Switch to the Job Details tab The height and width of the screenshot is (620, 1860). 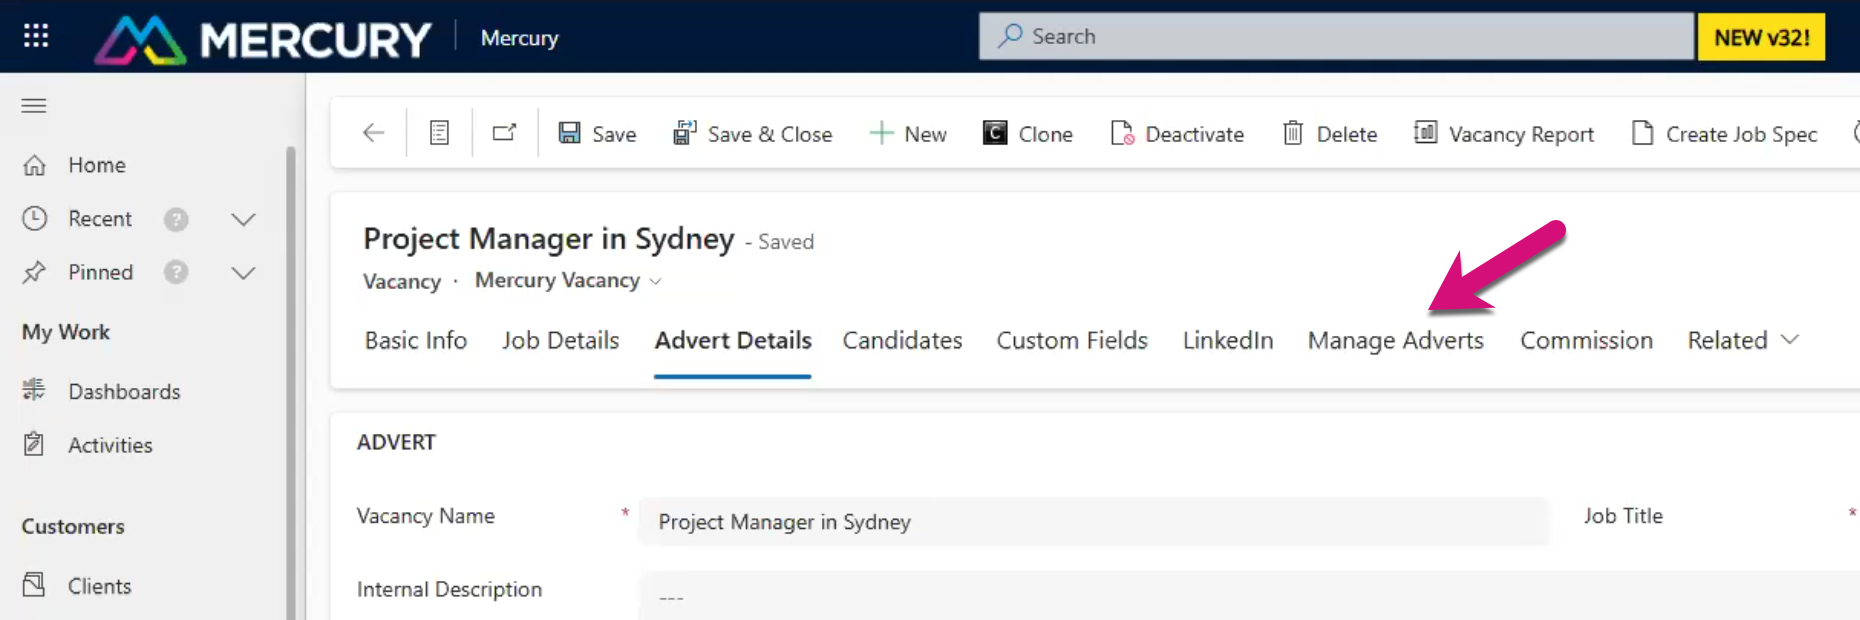[561, 340]
